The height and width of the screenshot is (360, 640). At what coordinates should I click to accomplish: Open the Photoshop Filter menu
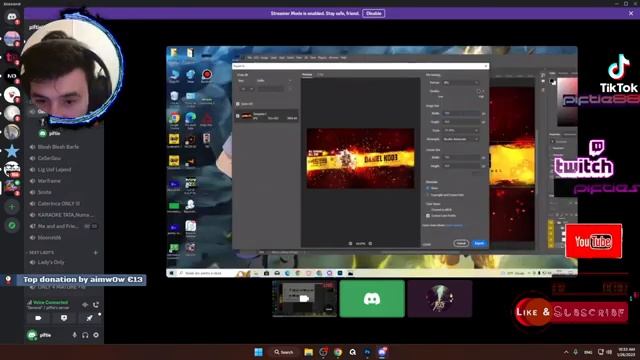pyautogui.click(x=299, y=58)
